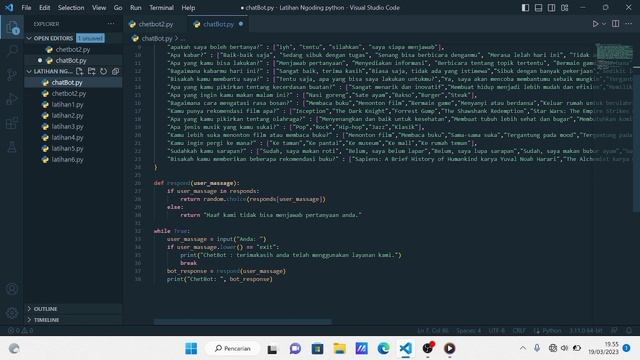Toggle the primary side bar layout button
The height and width of the screenshot is (360, 640).
click(x=525, y=8)
